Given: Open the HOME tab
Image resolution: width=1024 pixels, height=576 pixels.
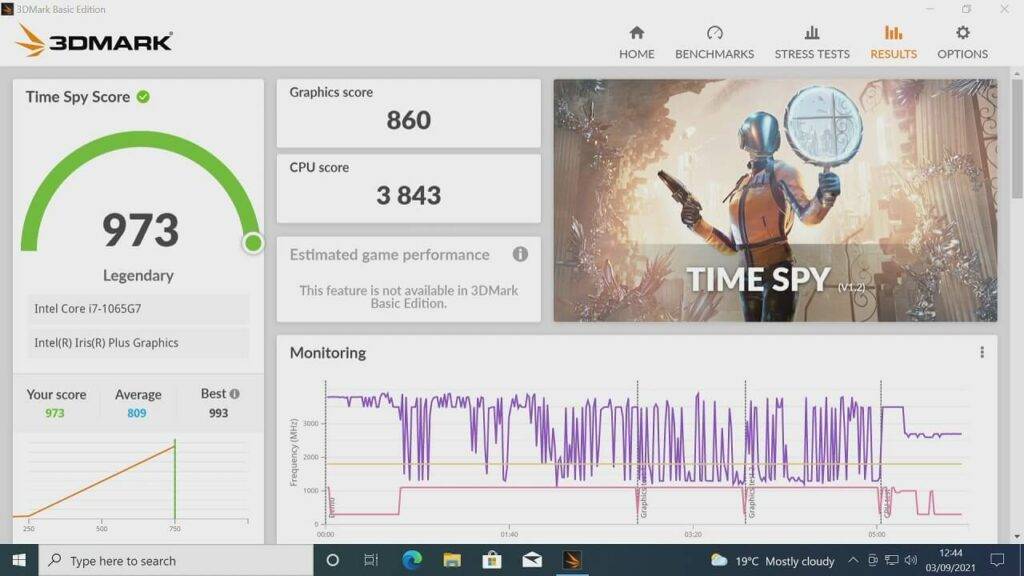Looking at the screenshot, I should (x=636, y=42).
